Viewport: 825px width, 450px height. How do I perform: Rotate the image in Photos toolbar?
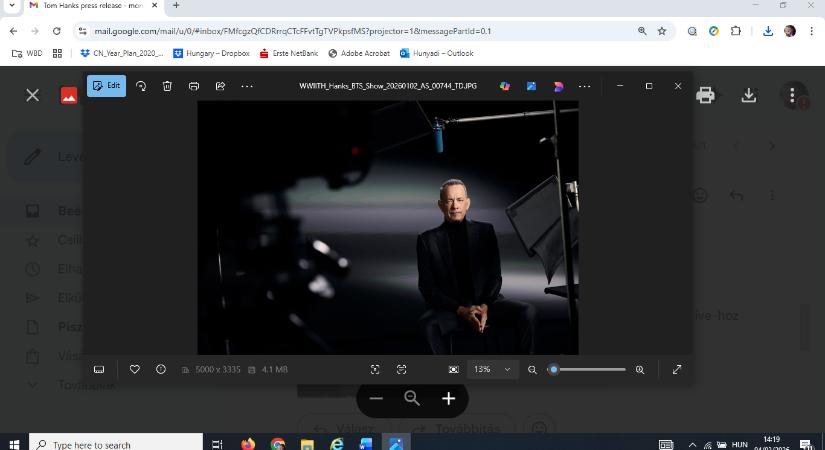tap(141, 86)
